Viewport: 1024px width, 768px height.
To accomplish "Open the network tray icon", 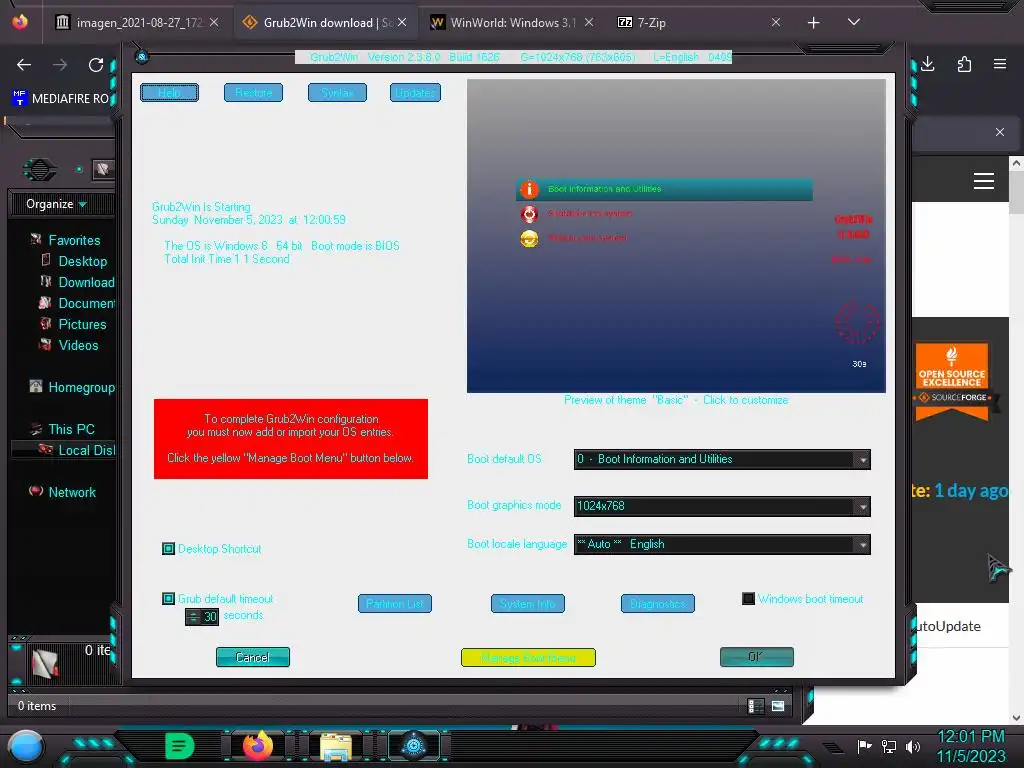I will pos(889,746).
